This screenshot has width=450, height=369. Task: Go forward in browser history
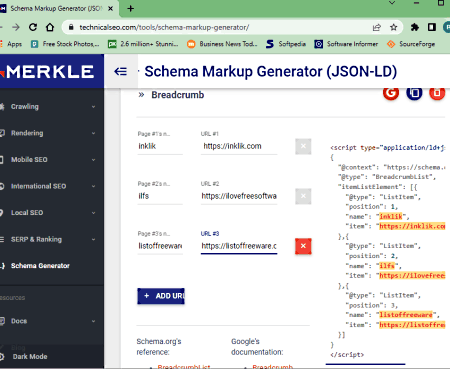coord(16,27)
